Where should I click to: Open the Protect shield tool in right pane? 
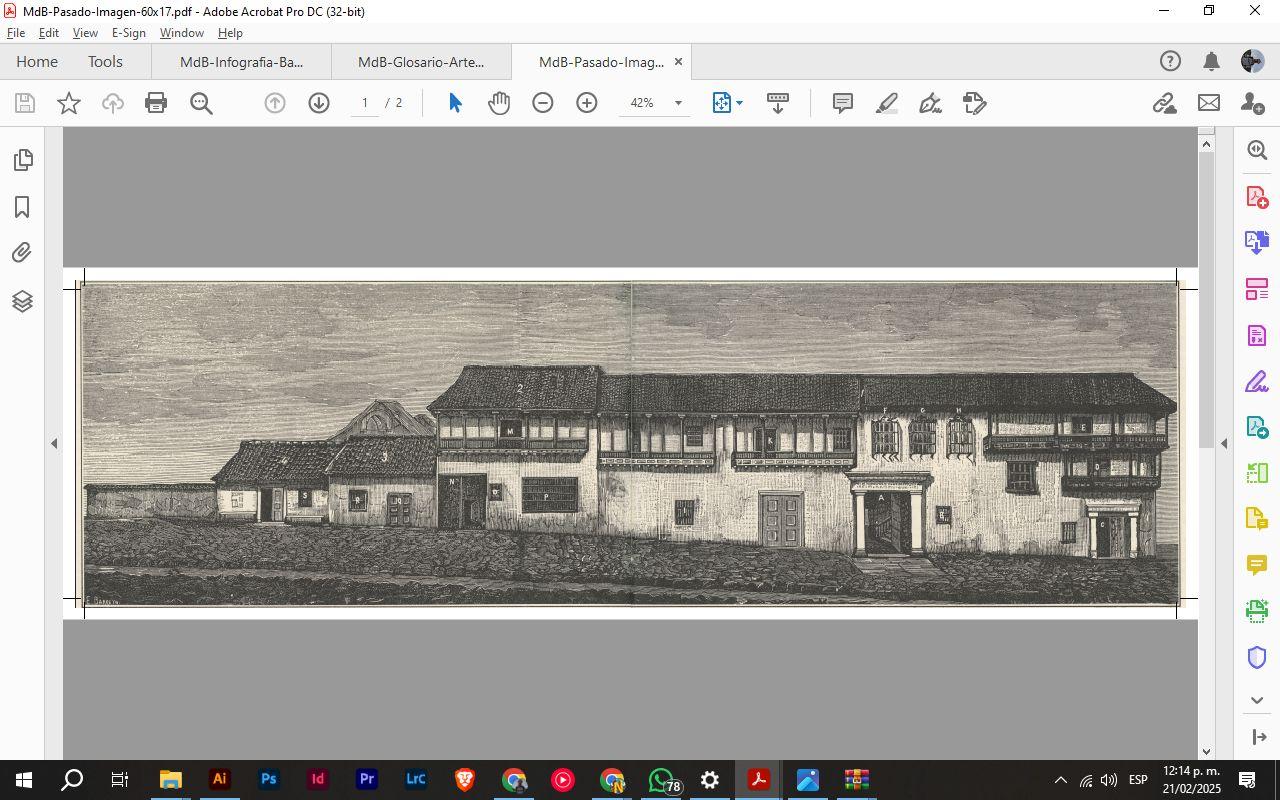1257,657
